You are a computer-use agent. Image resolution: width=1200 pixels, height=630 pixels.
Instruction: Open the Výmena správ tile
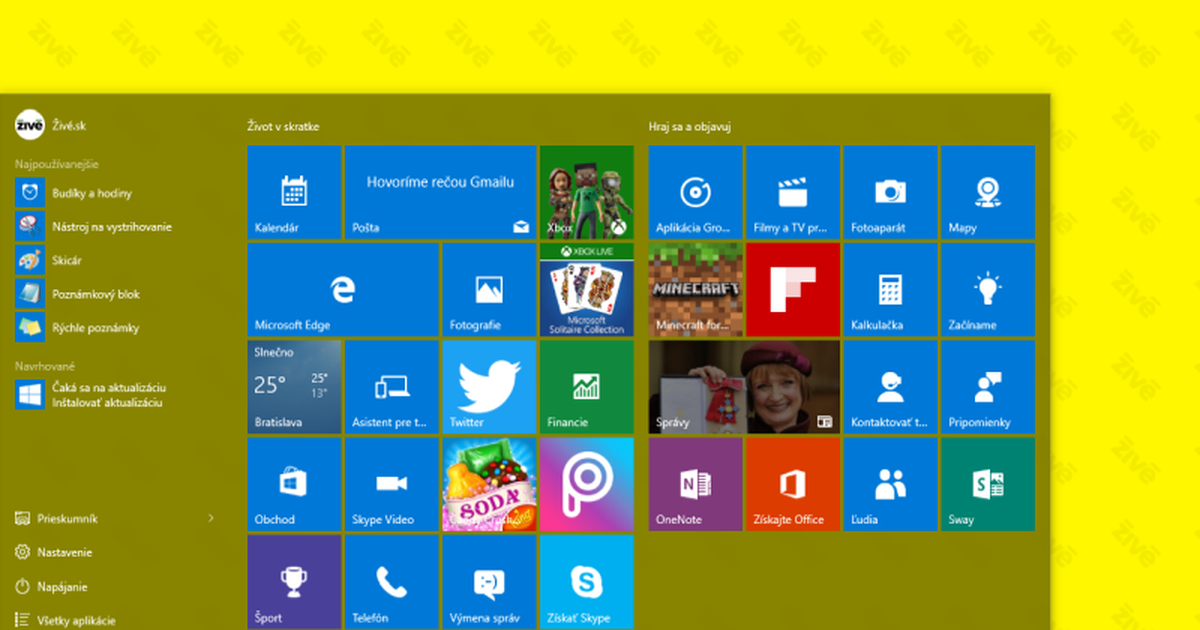tap(488, 581)
